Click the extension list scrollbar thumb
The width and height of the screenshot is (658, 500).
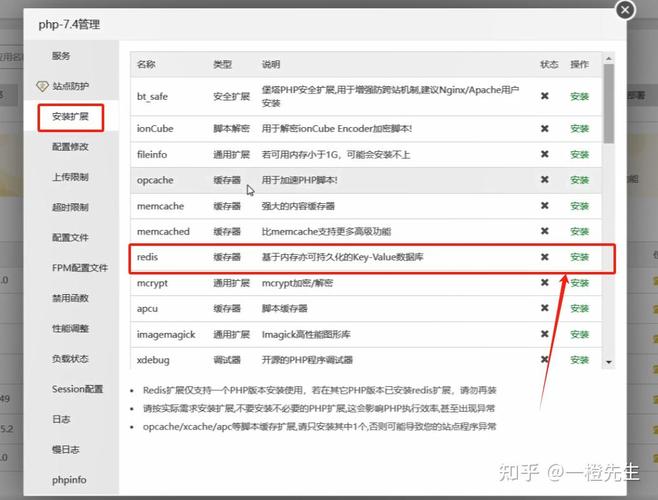[609, 104]
